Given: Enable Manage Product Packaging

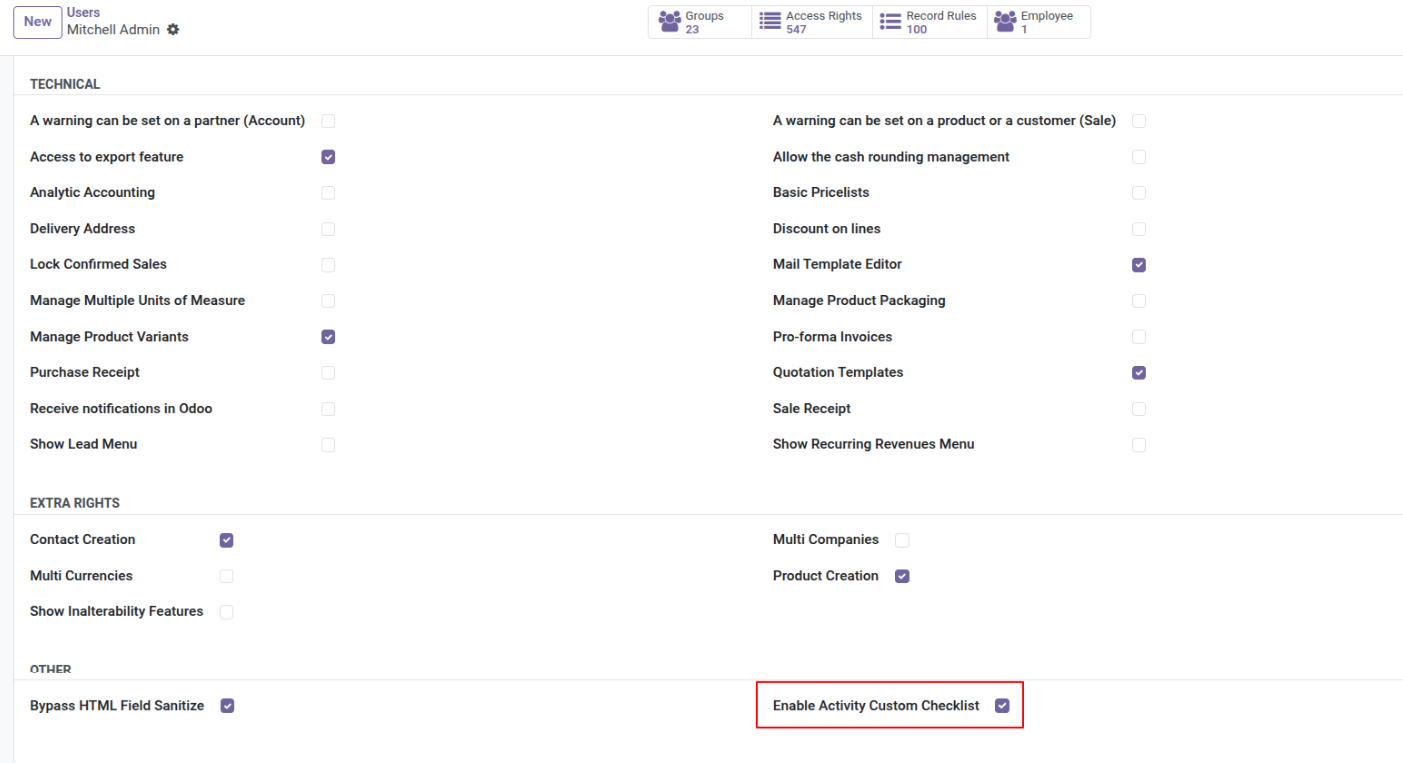Looking at the screenshot, I should [x=1139, y=301].
